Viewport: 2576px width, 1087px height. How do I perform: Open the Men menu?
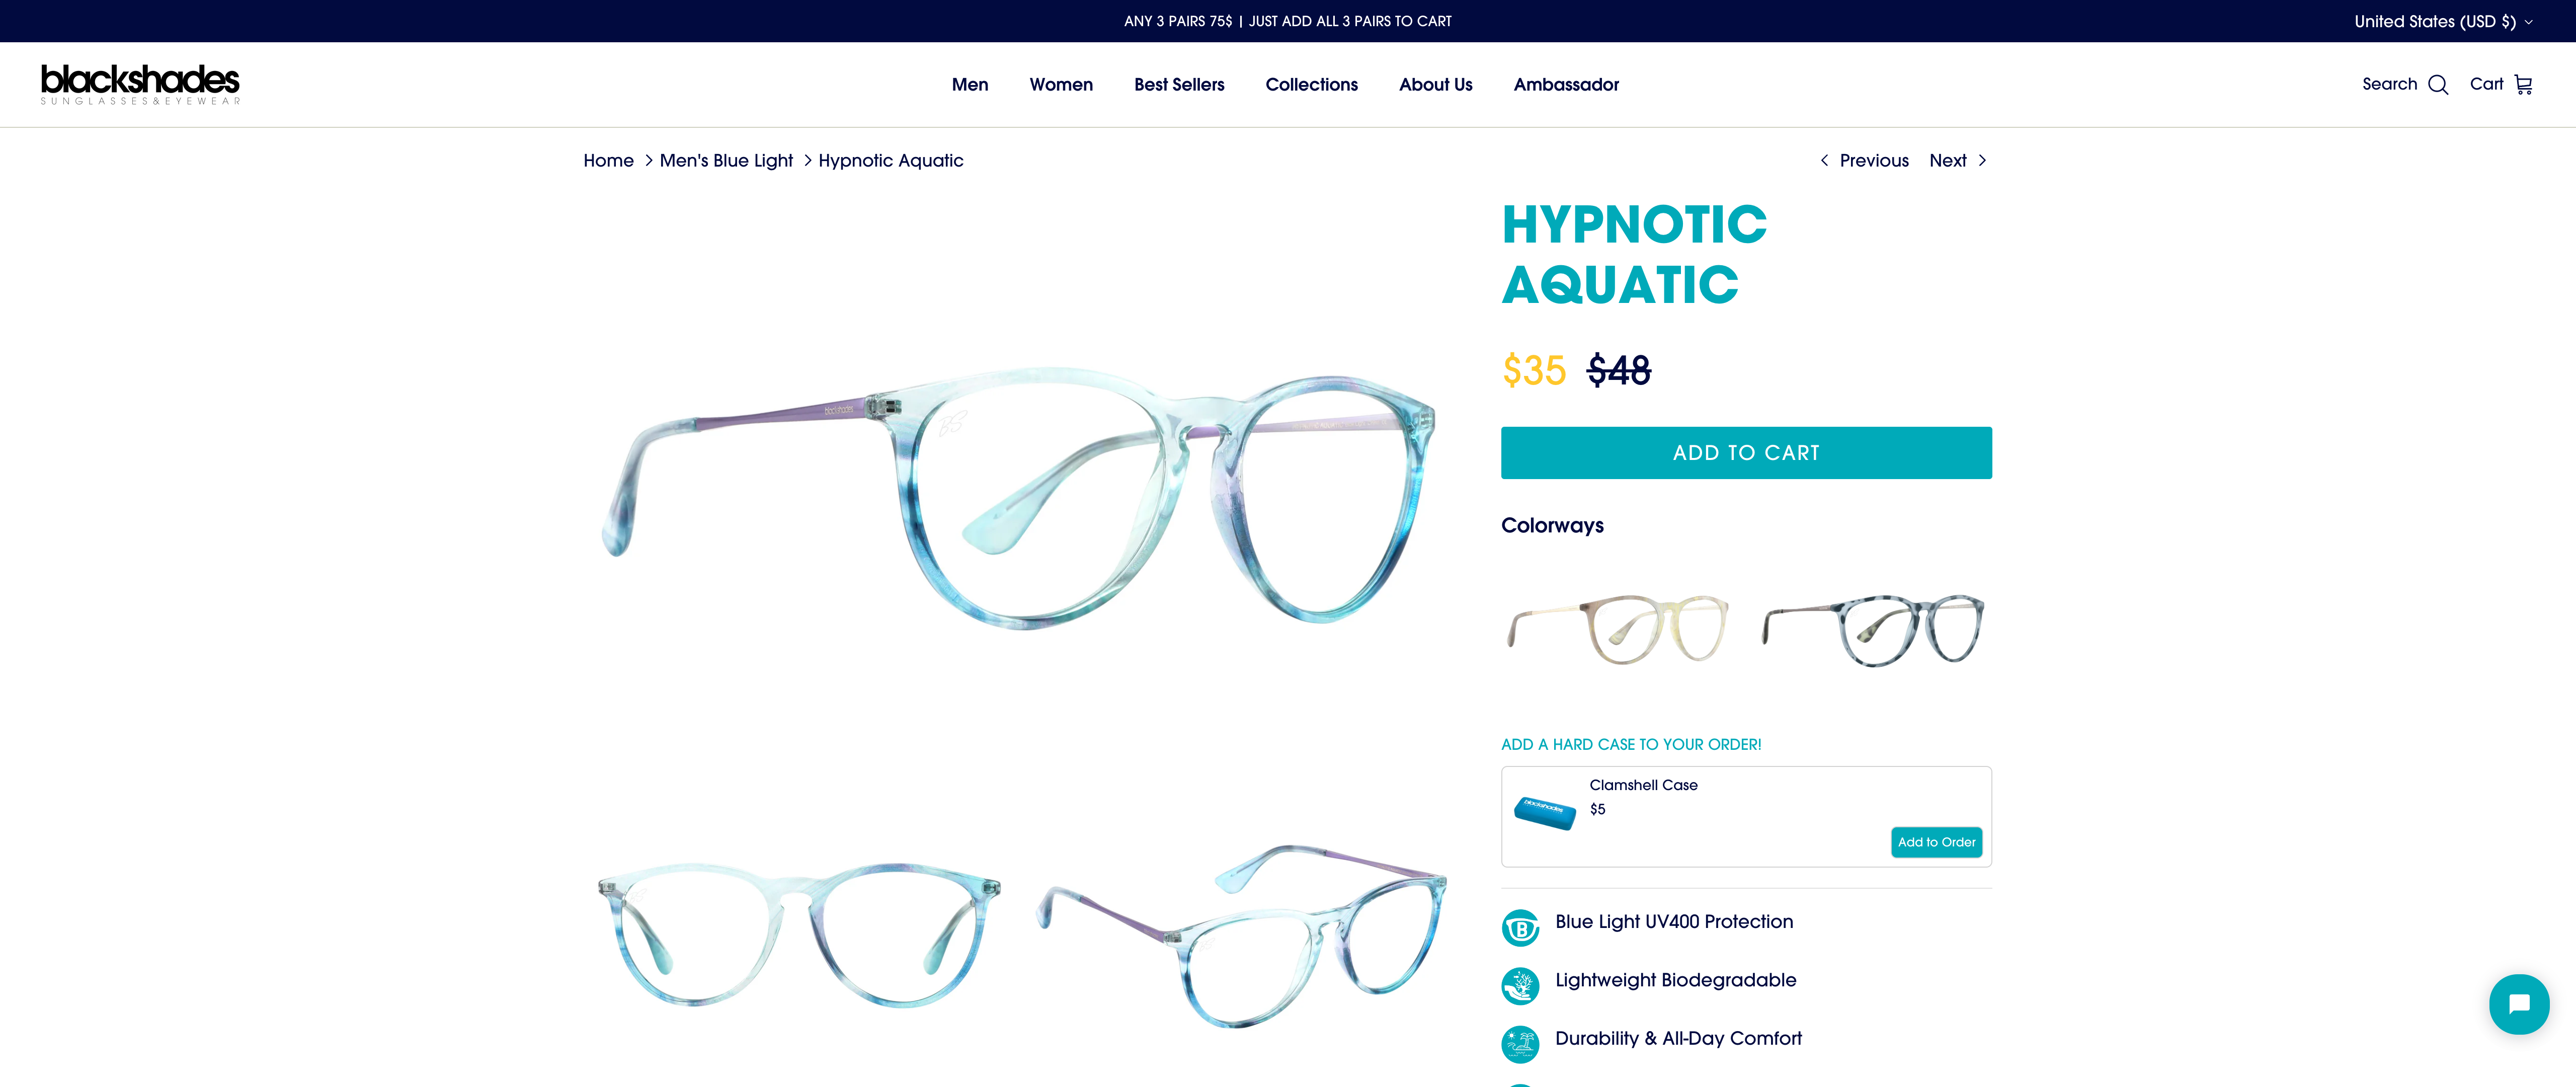(x=969, y=85)
